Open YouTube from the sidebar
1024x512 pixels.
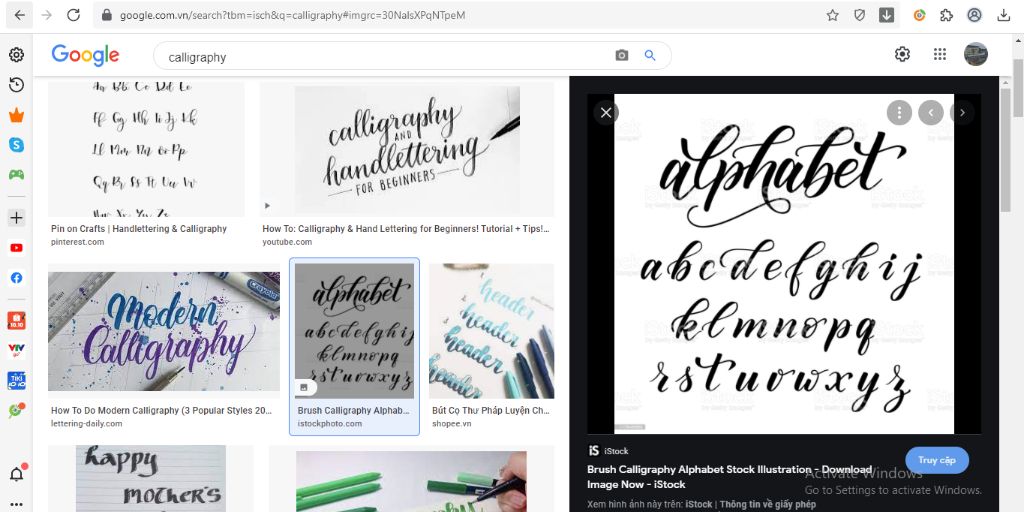[x=16, y=248]
